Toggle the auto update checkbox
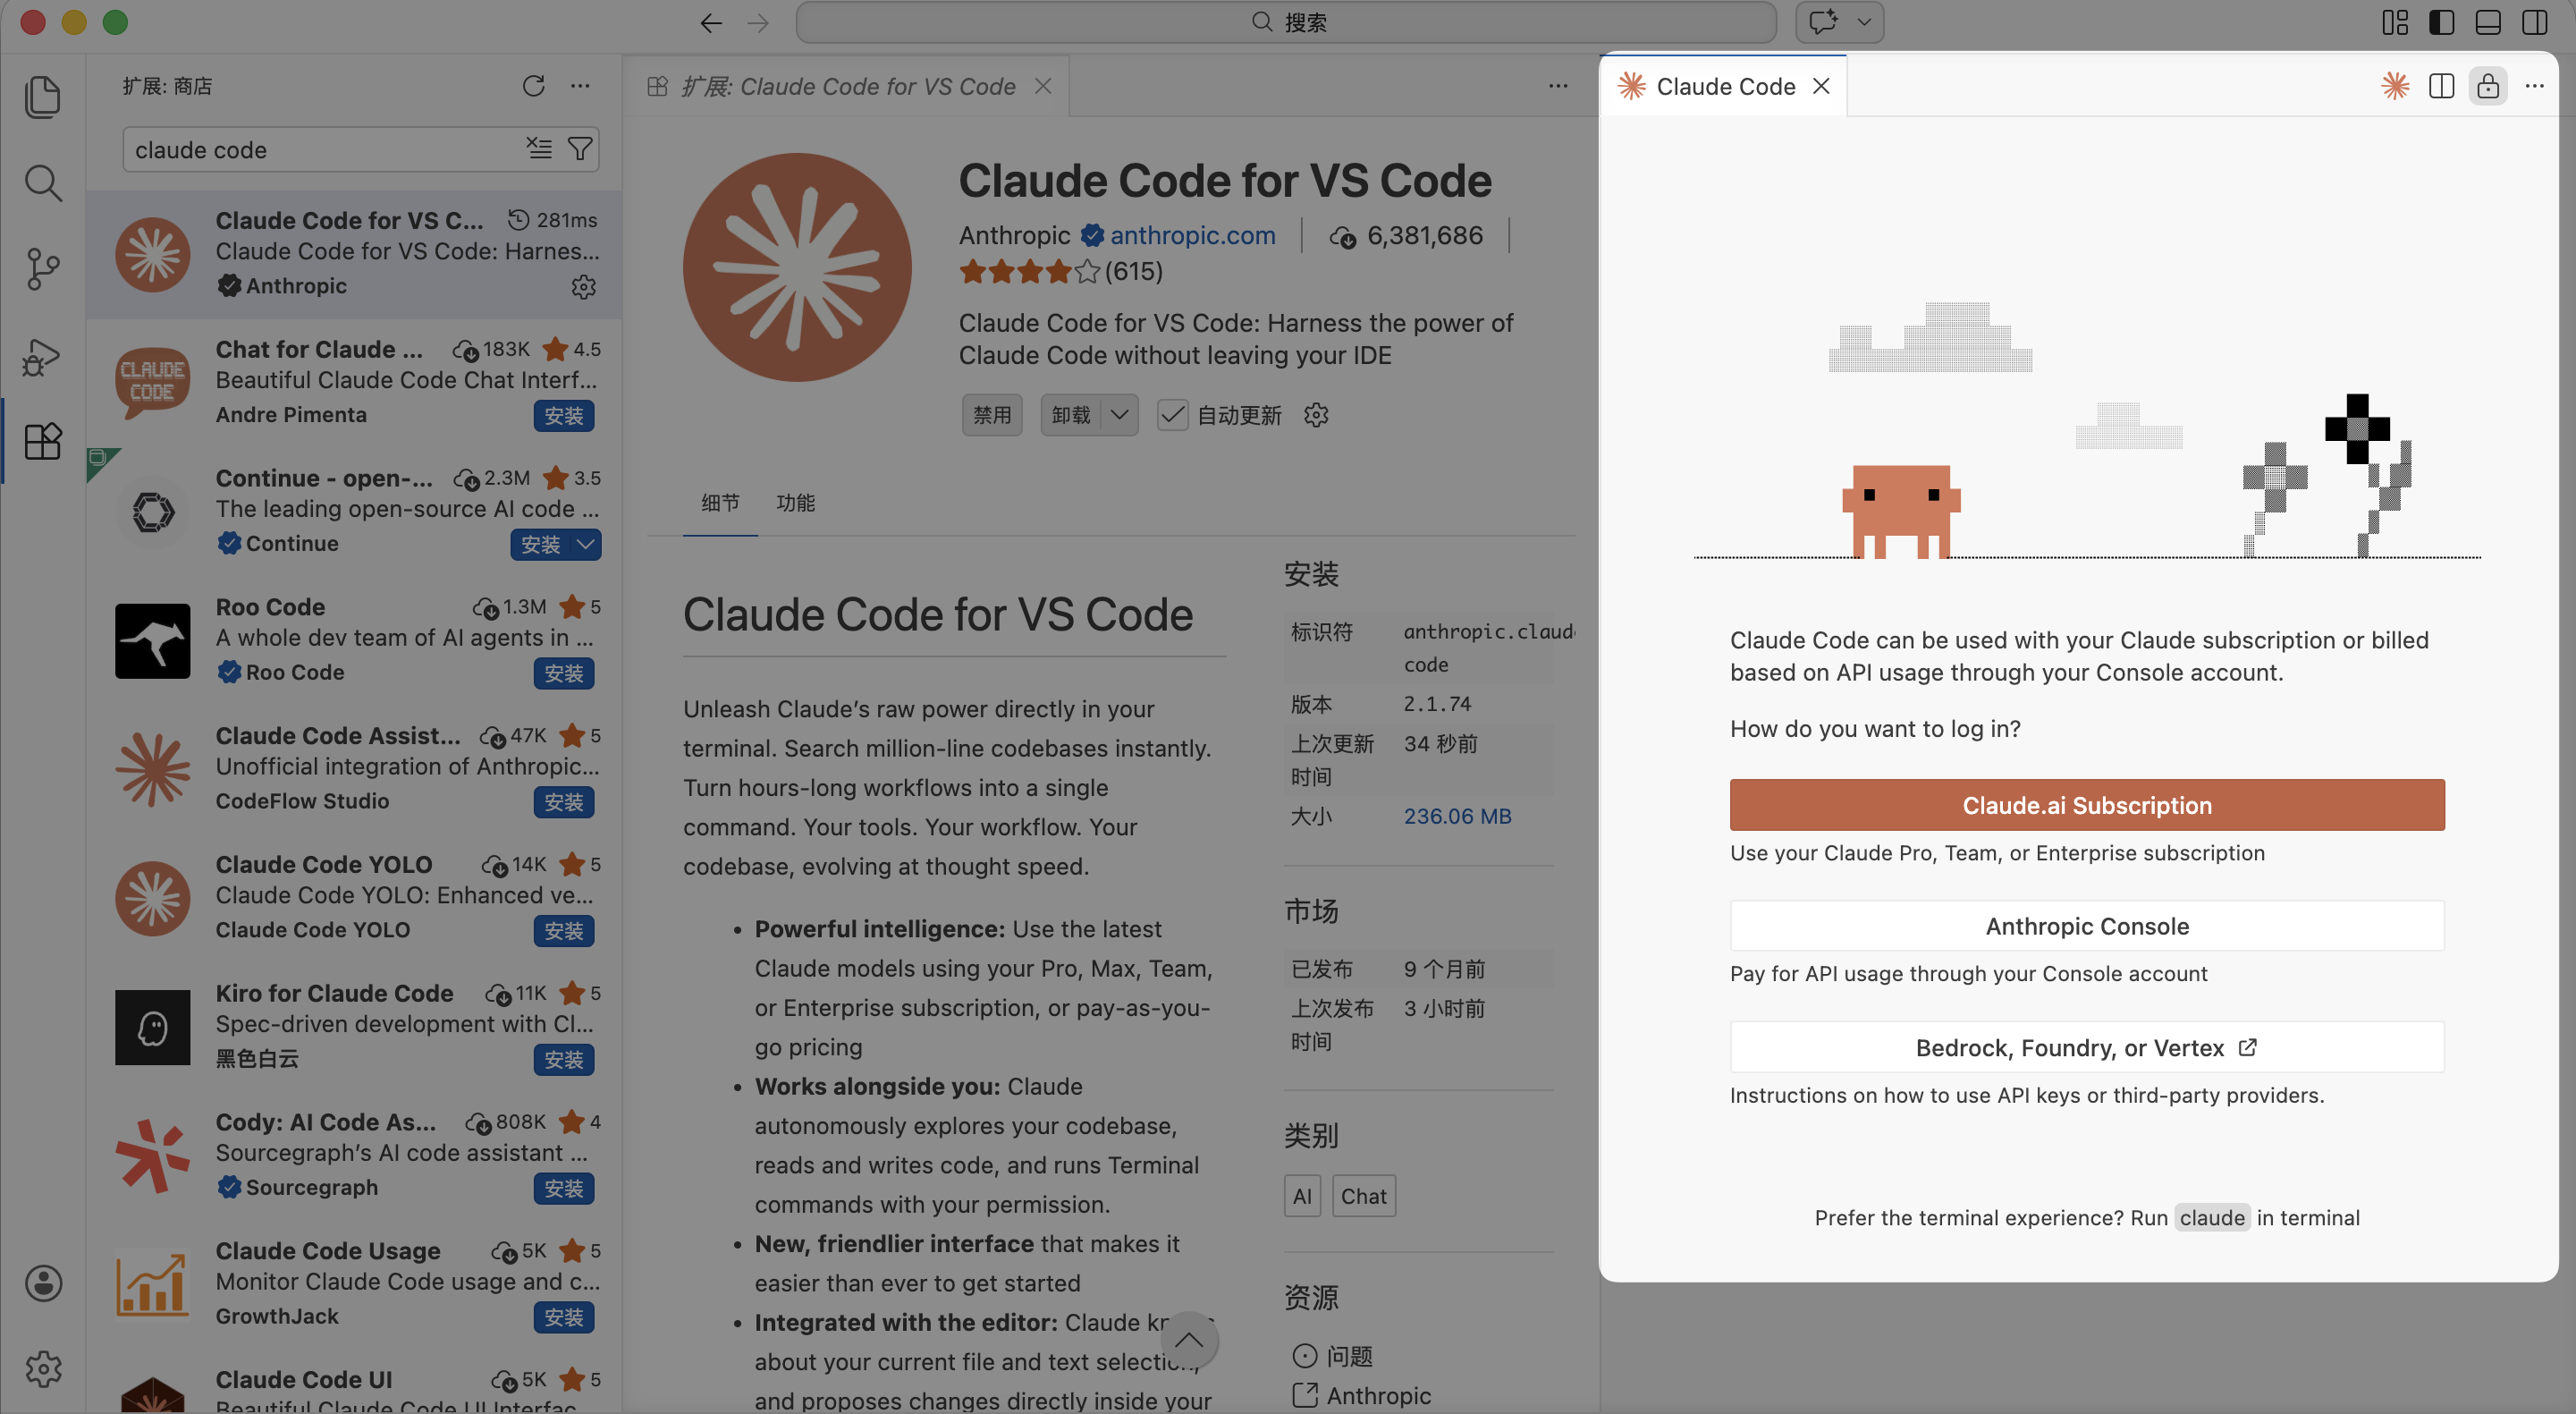Image resolution: width=2576 pixels, height=1414 pixels. point(1172,415)
